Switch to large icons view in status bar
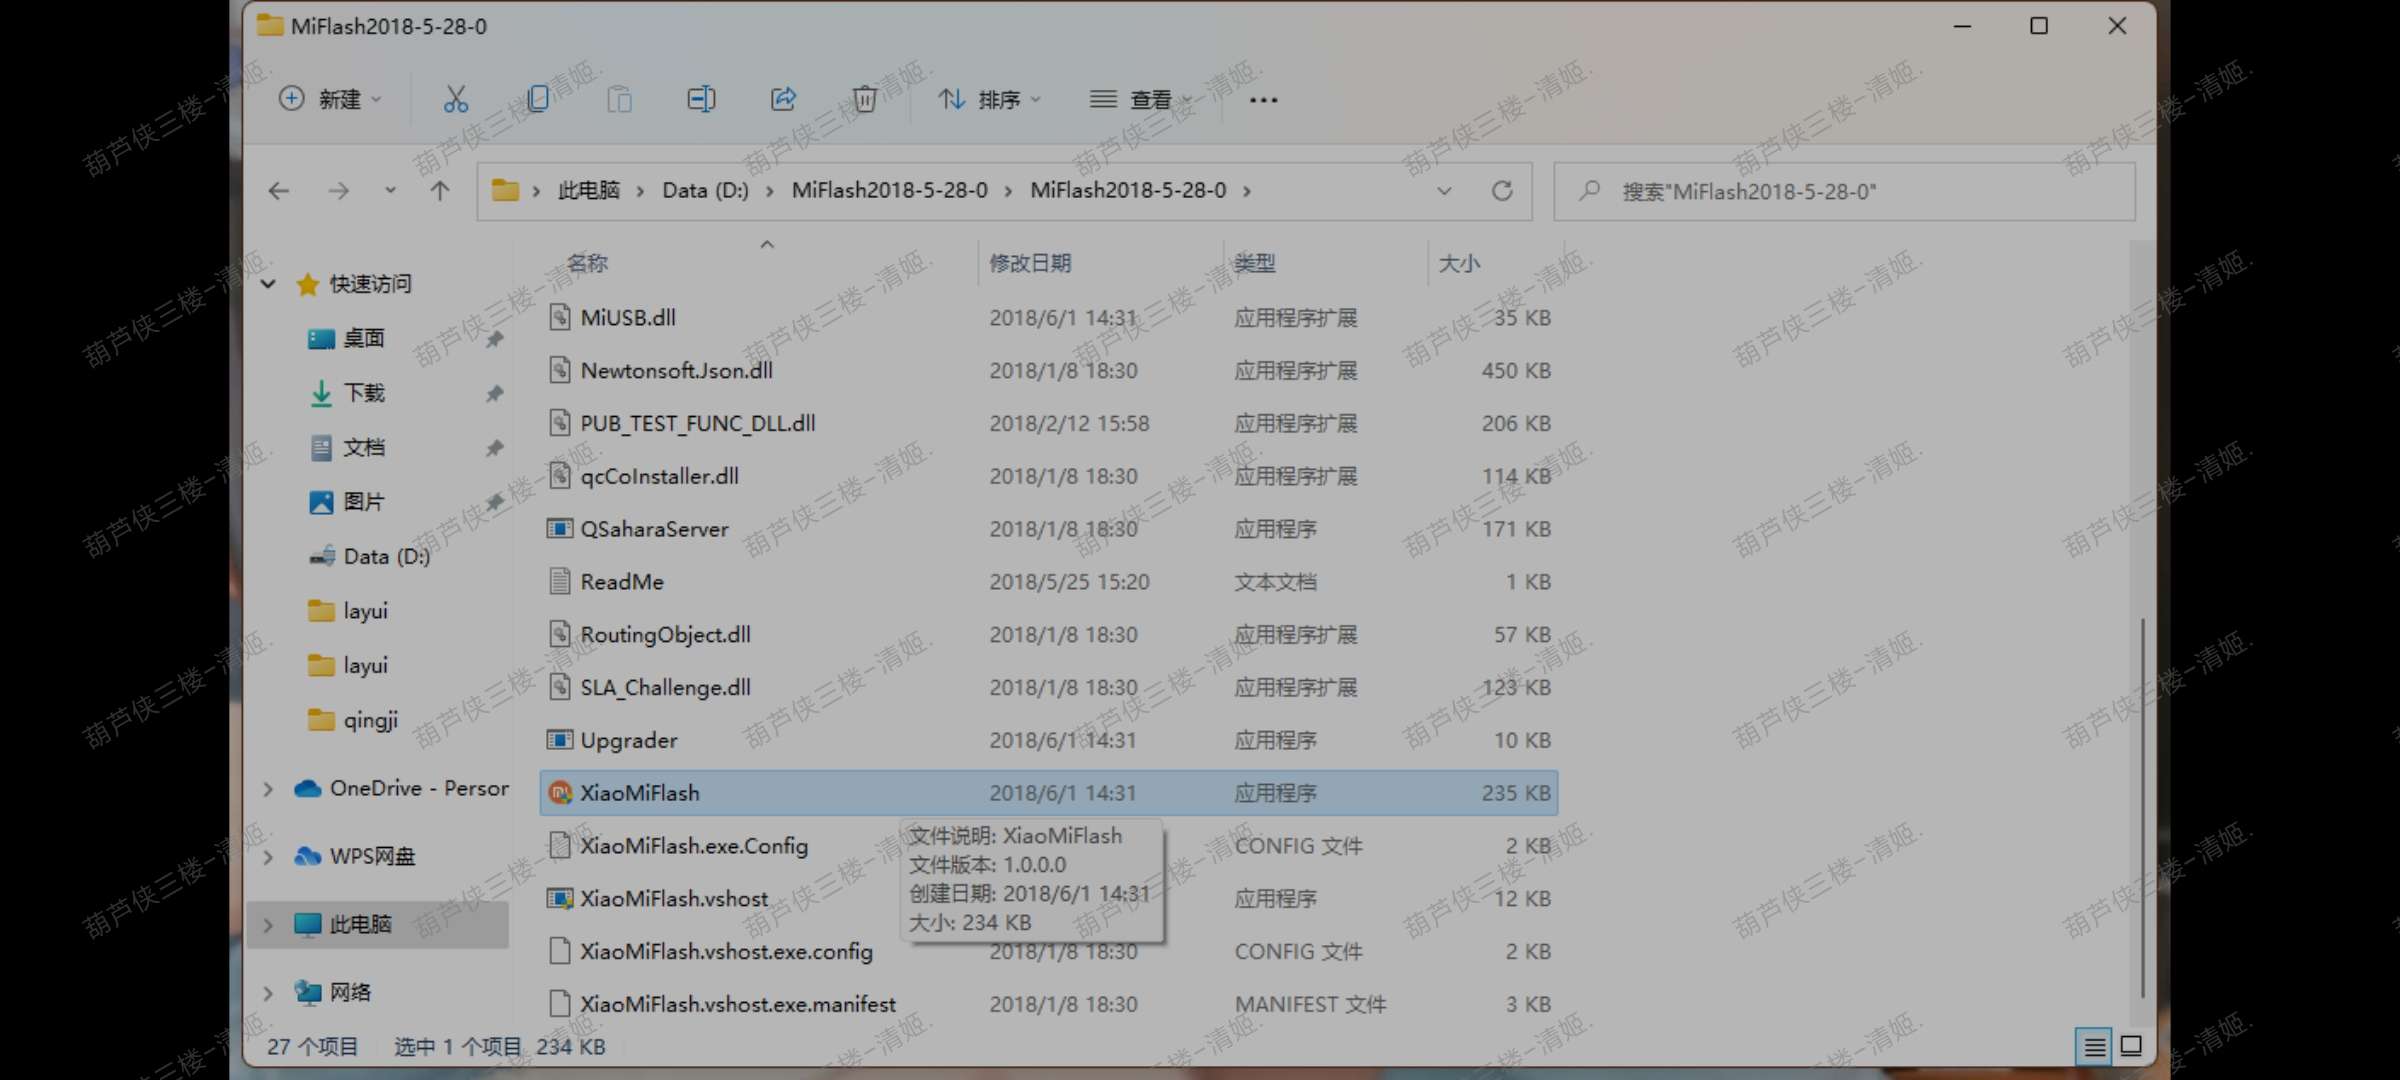Image resolution: width=2400 pixels, height=1080 pixels. pyautogui.click(x=2131, y=1046)
